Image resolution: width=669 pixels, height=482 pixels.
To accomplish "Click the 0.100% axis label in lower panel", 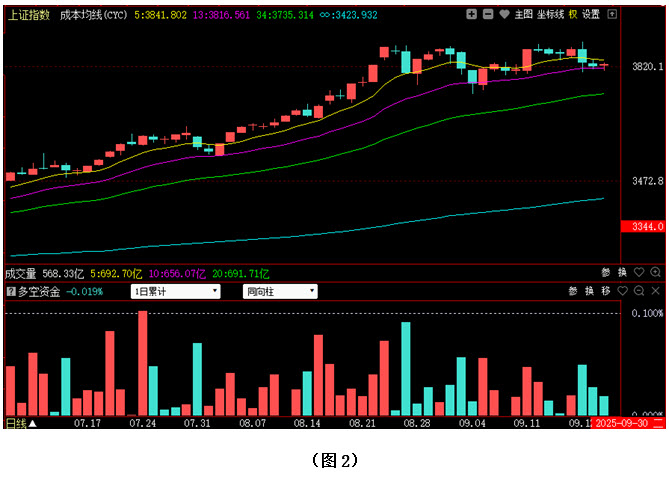I will [x=647, y=314].
